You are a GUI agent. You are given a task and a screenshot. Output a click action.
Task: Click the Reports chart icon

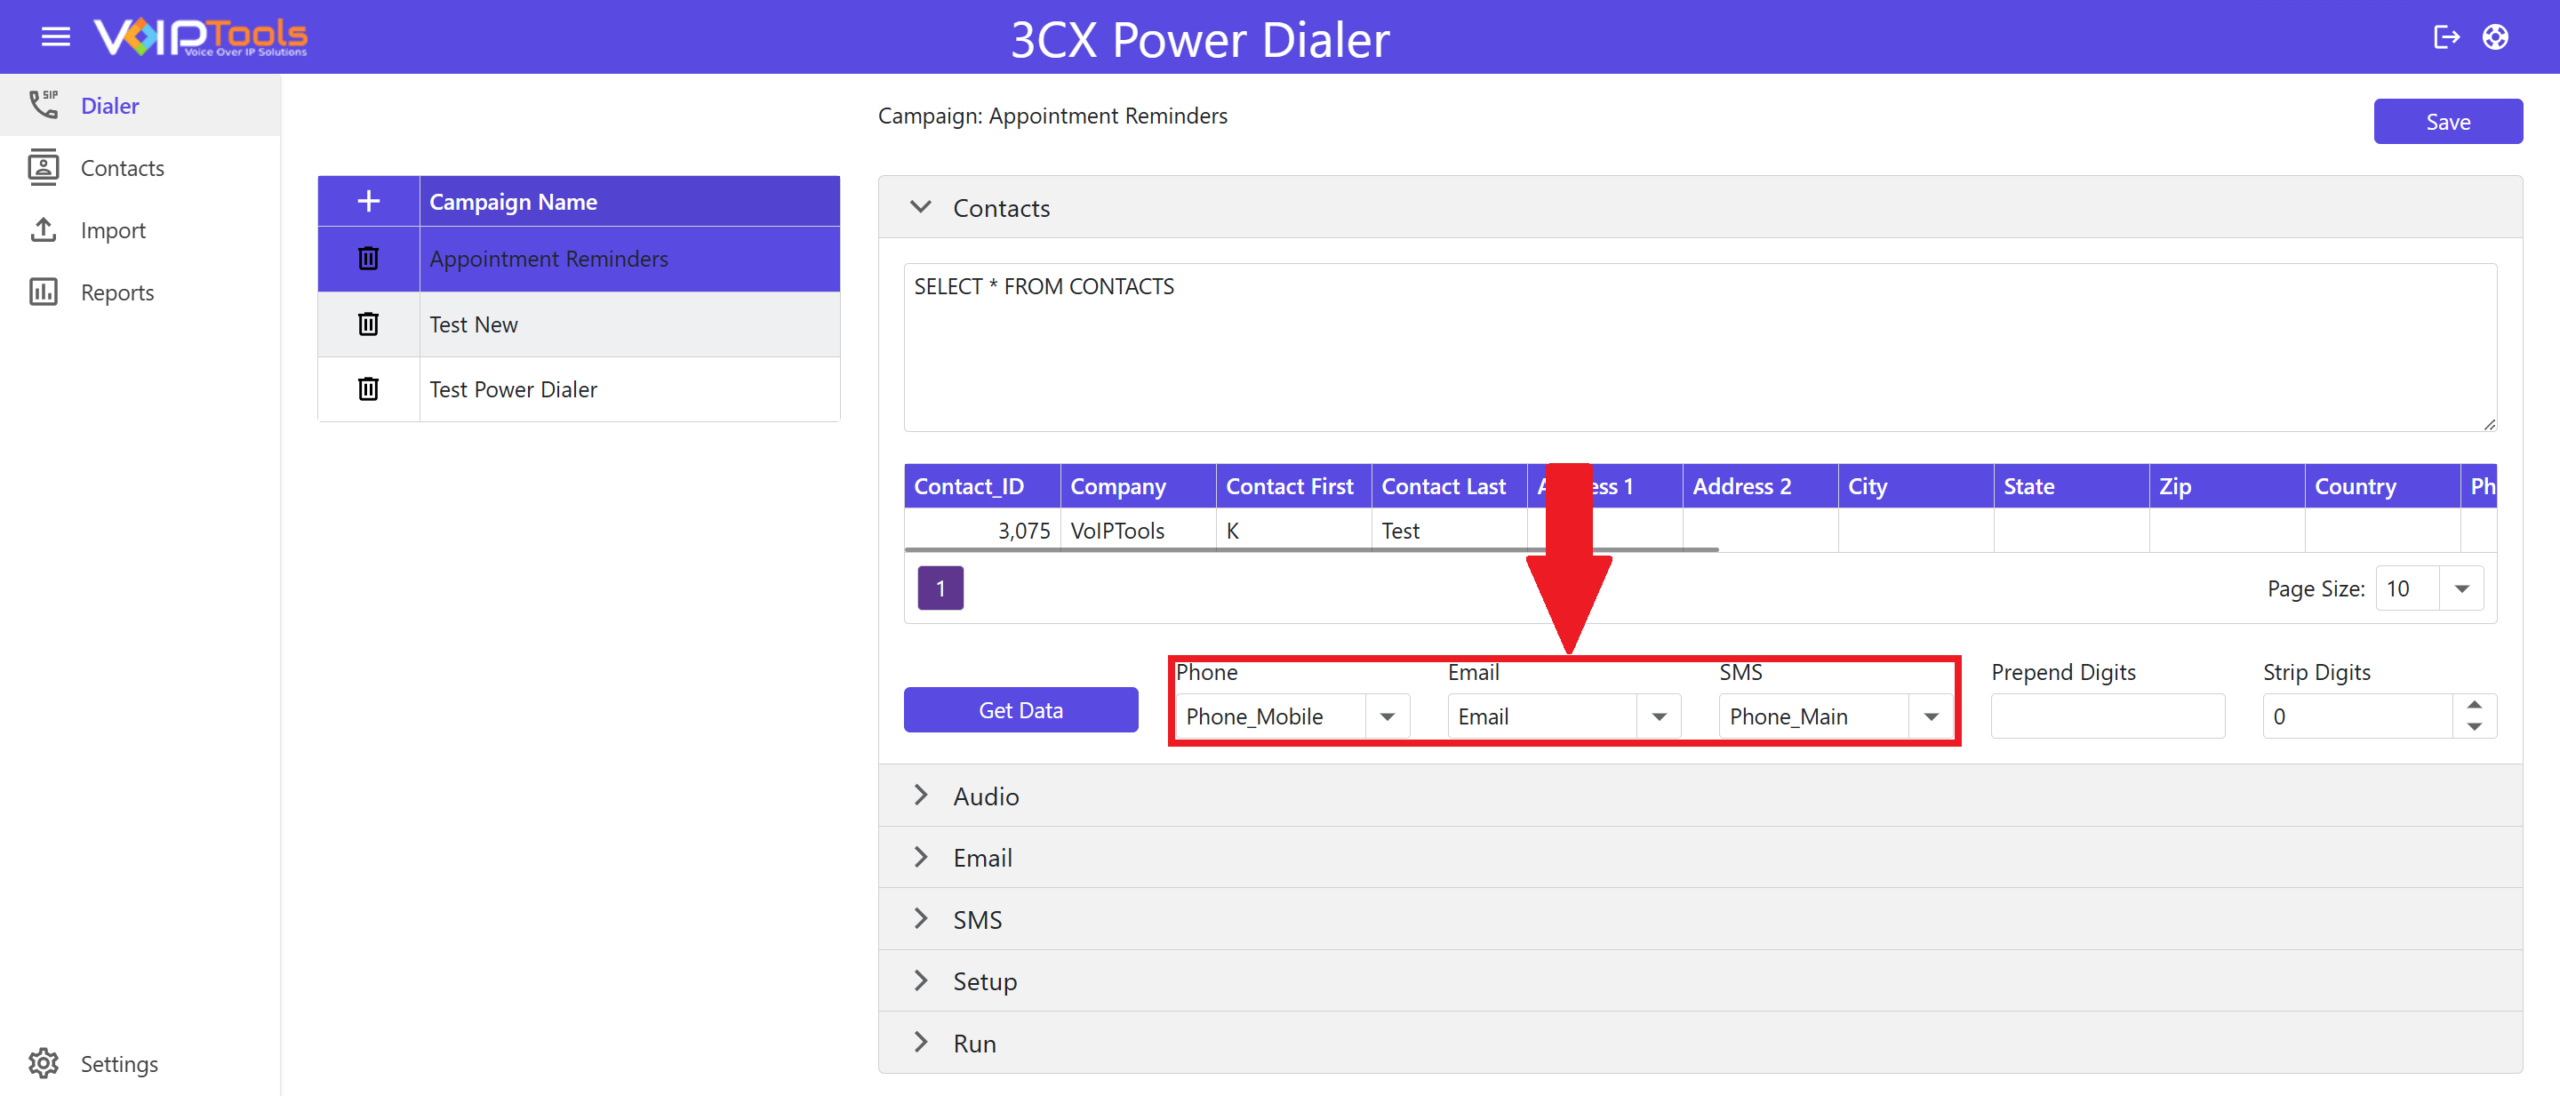44,292
